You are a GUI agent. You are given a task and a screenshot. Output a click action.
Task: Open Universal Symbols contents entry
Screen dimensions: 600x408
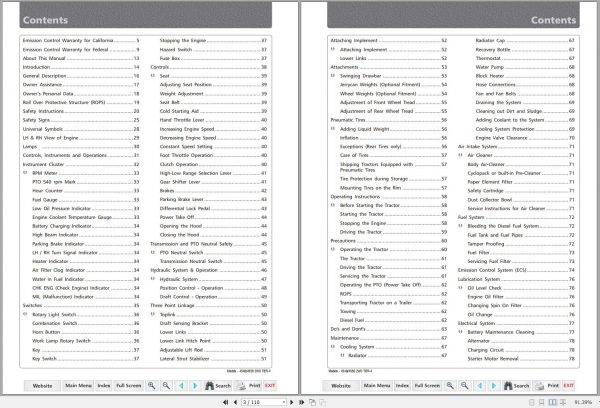click(x=81, y=129)
